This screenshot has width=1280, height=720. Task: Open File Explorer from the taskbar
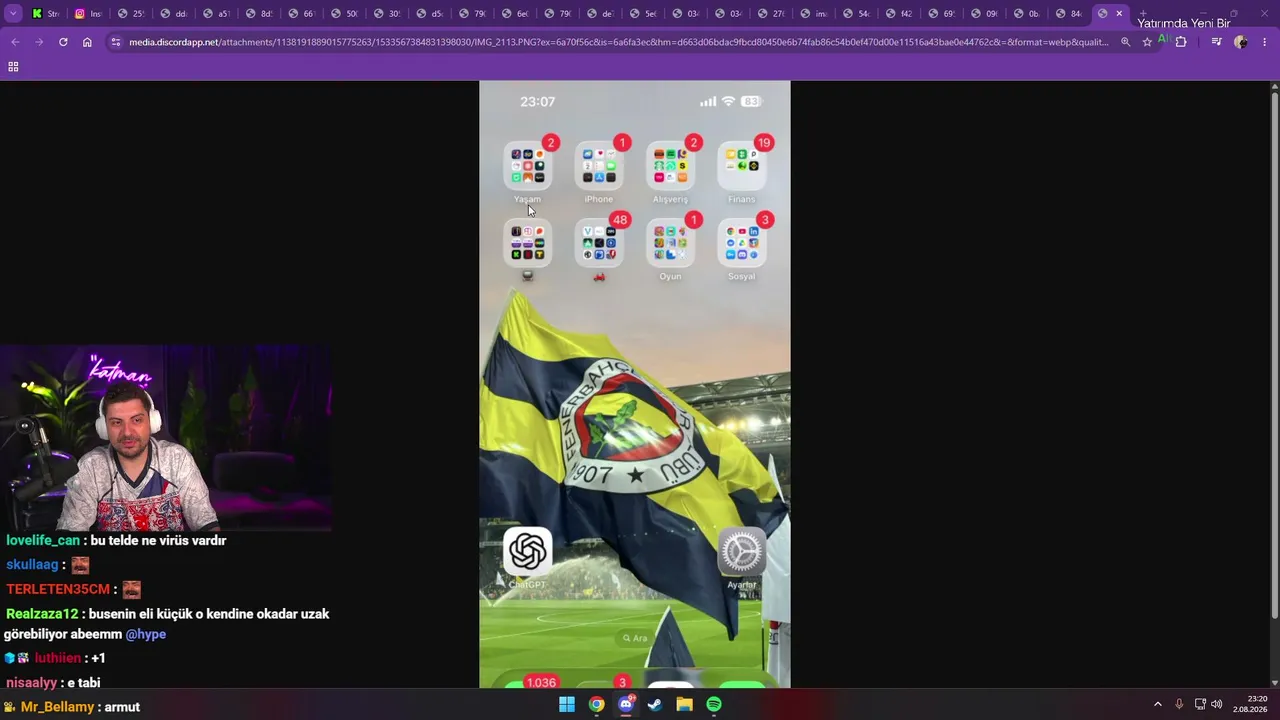(684, 705)
